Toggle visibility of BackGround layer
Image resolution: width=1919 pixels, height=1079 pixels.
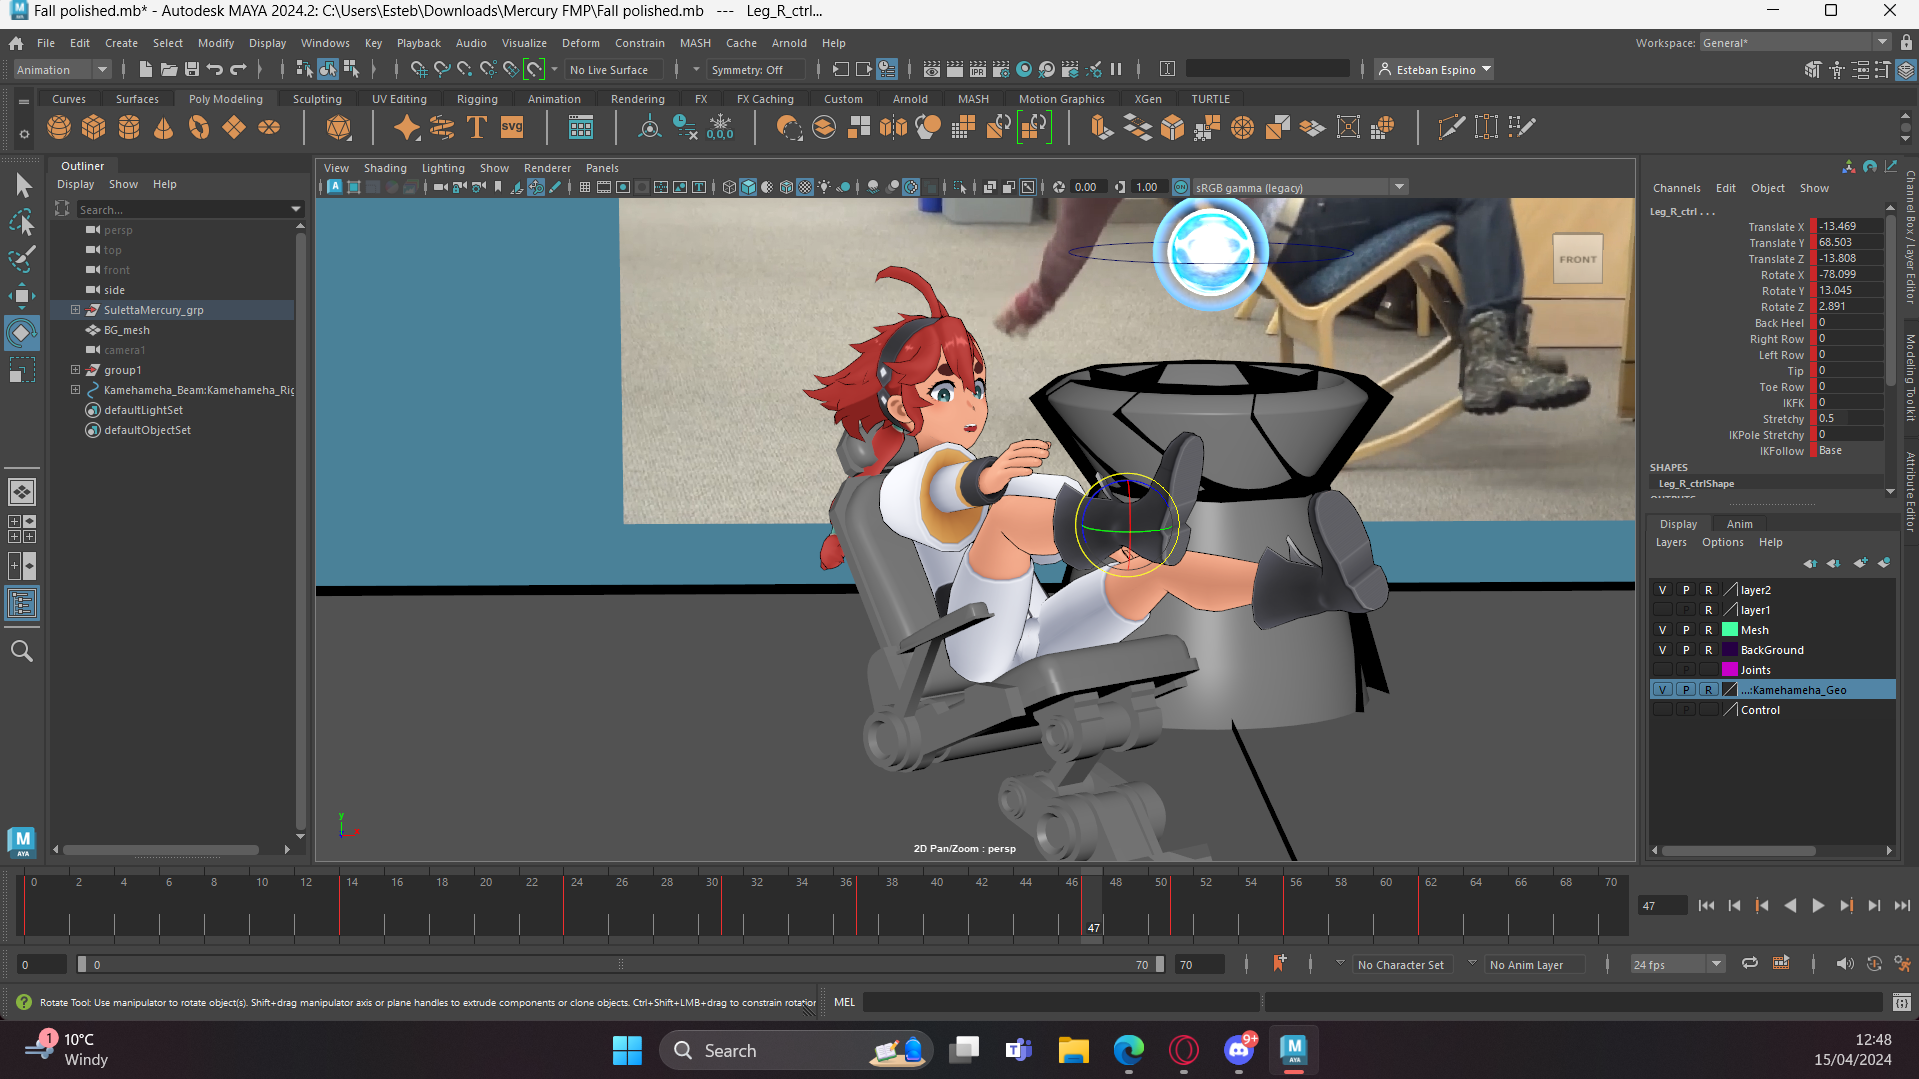1662,650
